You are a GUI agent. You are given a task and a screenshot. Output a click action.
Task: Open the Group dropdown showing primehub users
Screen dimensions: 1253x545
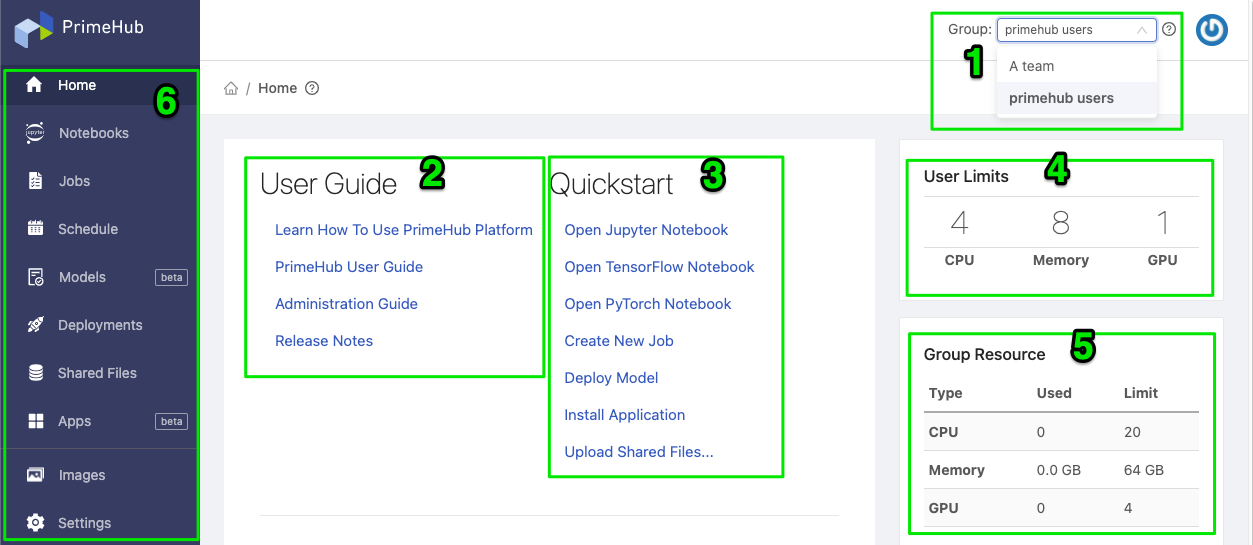tap(1076, 30)
